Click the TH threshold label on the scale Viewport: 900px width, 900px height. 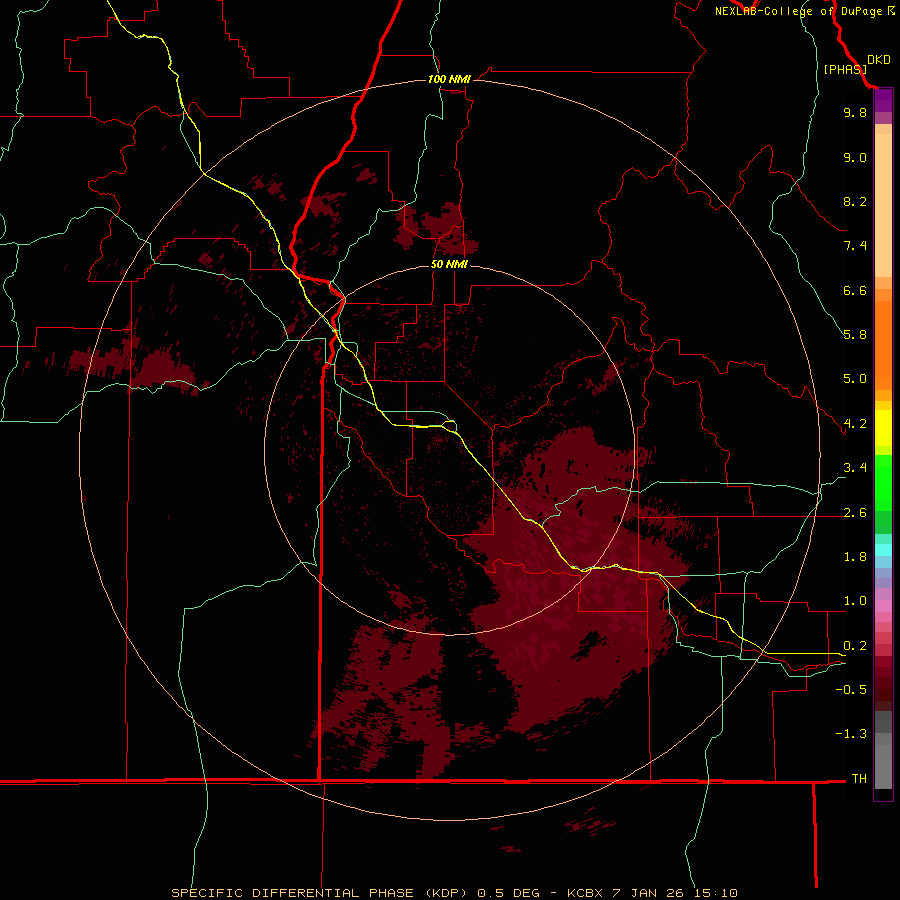(859, 779)
